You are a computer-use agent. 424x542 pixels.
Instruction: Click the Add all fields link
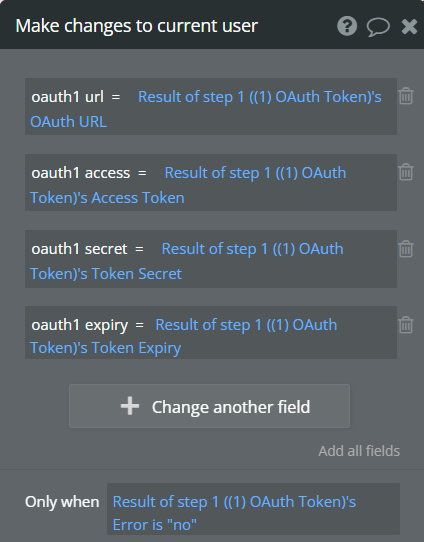tap(359, 451)
